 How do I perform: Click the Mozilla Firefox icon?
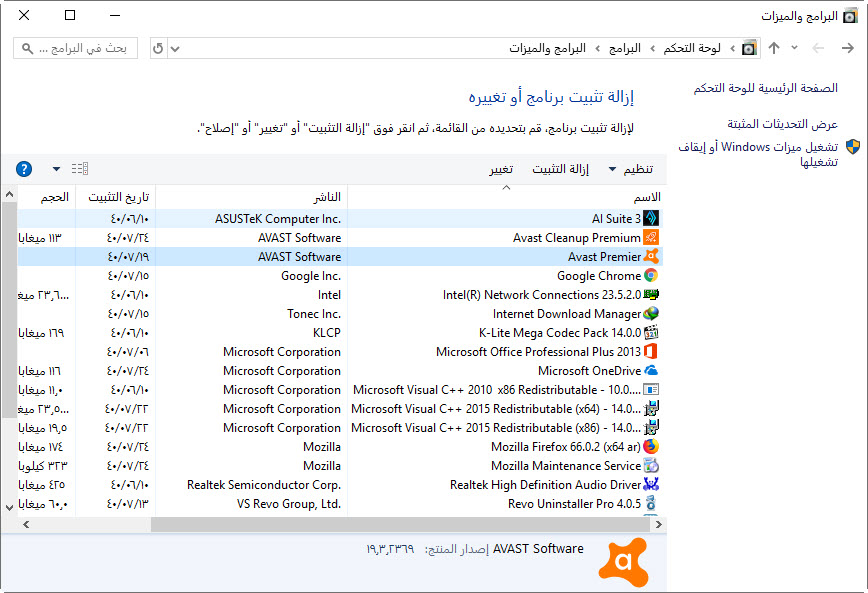pos(651,446)
